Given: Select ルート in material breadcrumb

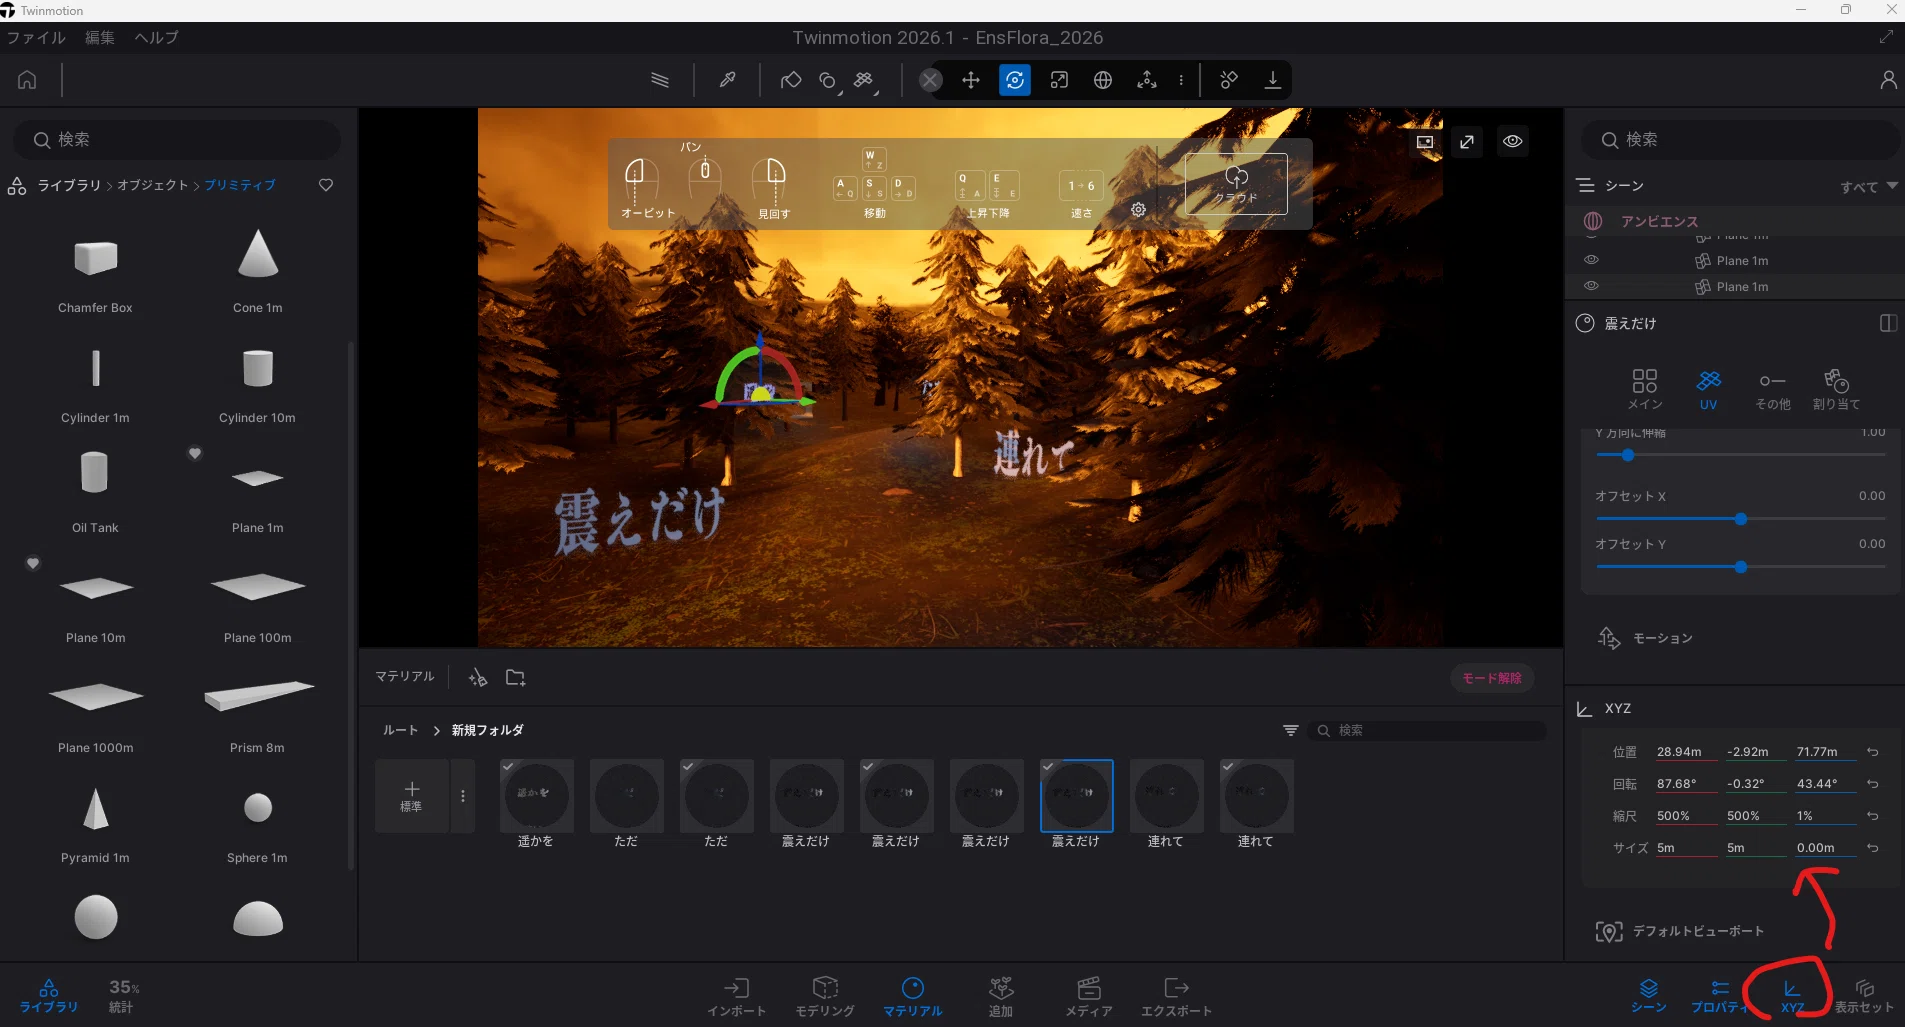Looking at the screenshot, I should pos(400,730).
